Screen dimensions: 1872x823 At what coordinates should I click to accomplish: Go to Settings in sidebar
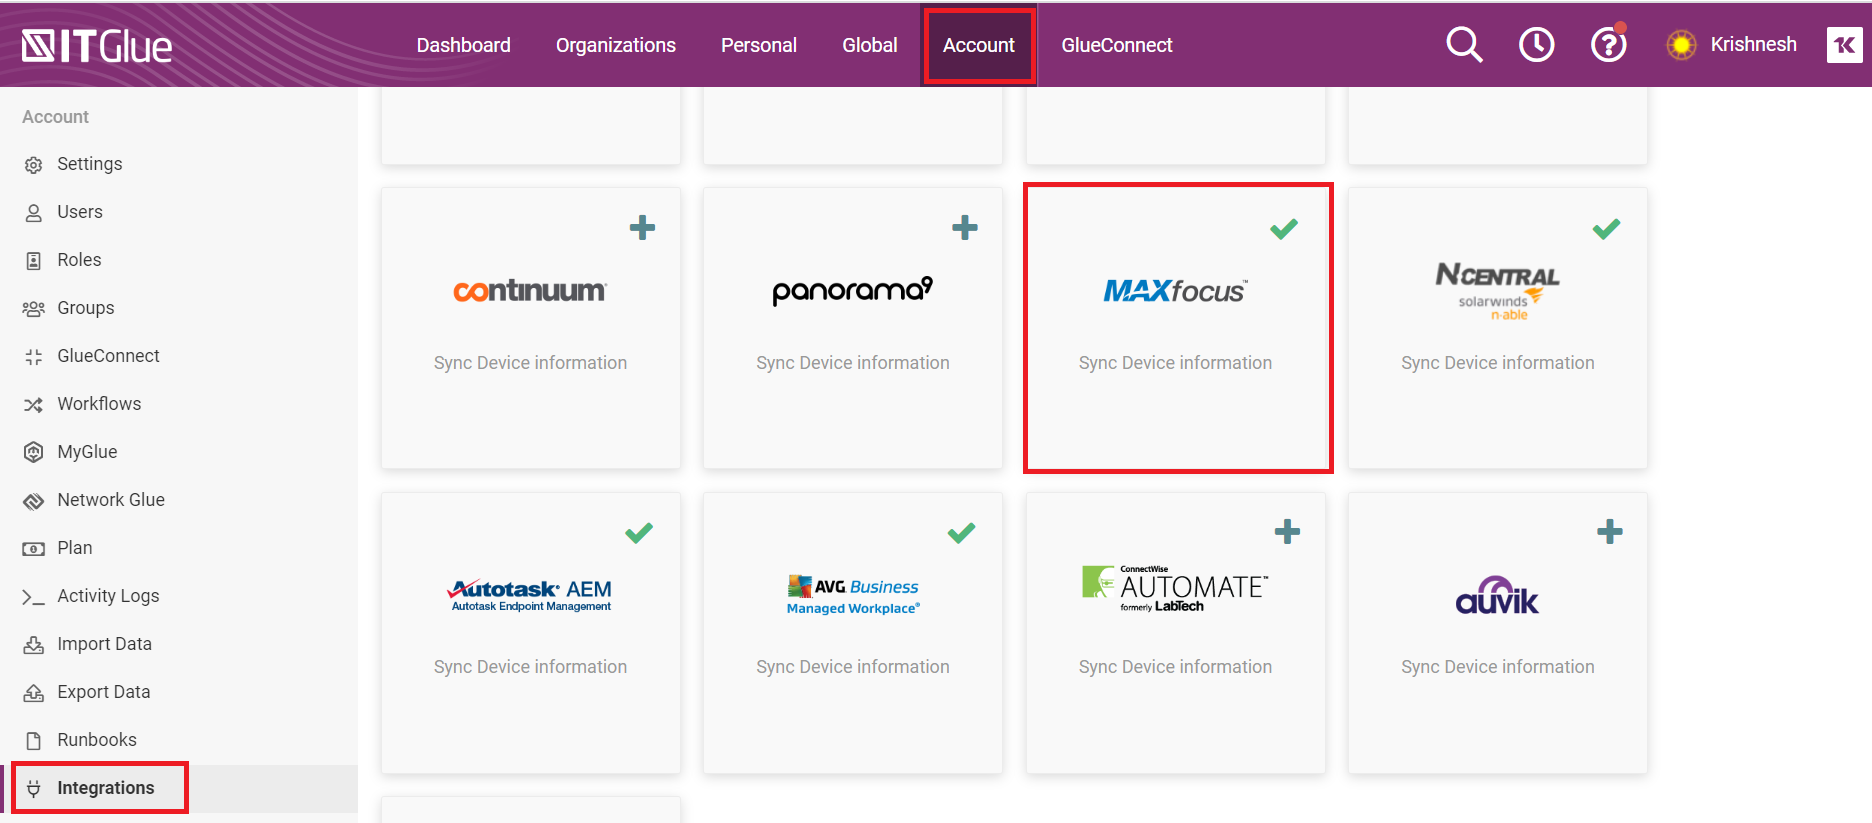[90, 164]
